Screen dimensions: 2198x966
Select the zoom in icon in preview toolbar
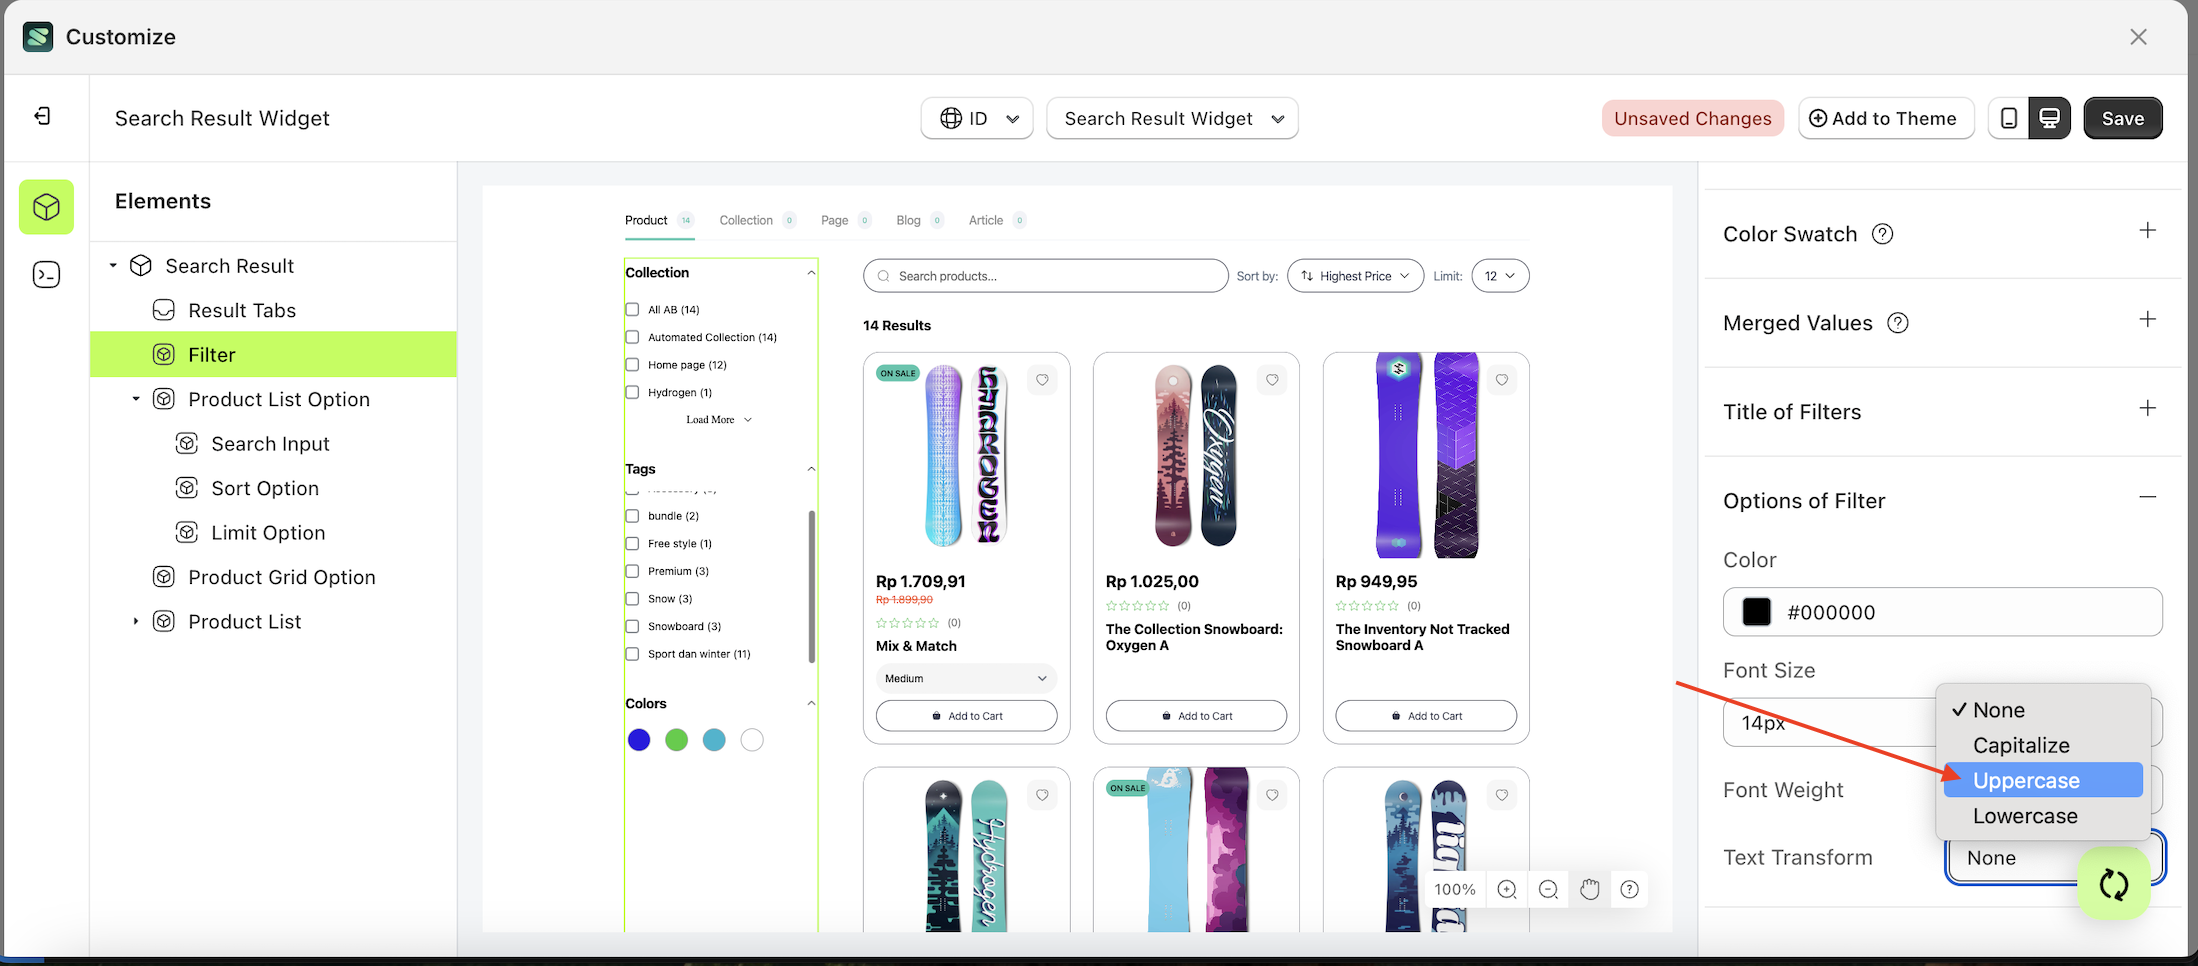coord(1506,889)
